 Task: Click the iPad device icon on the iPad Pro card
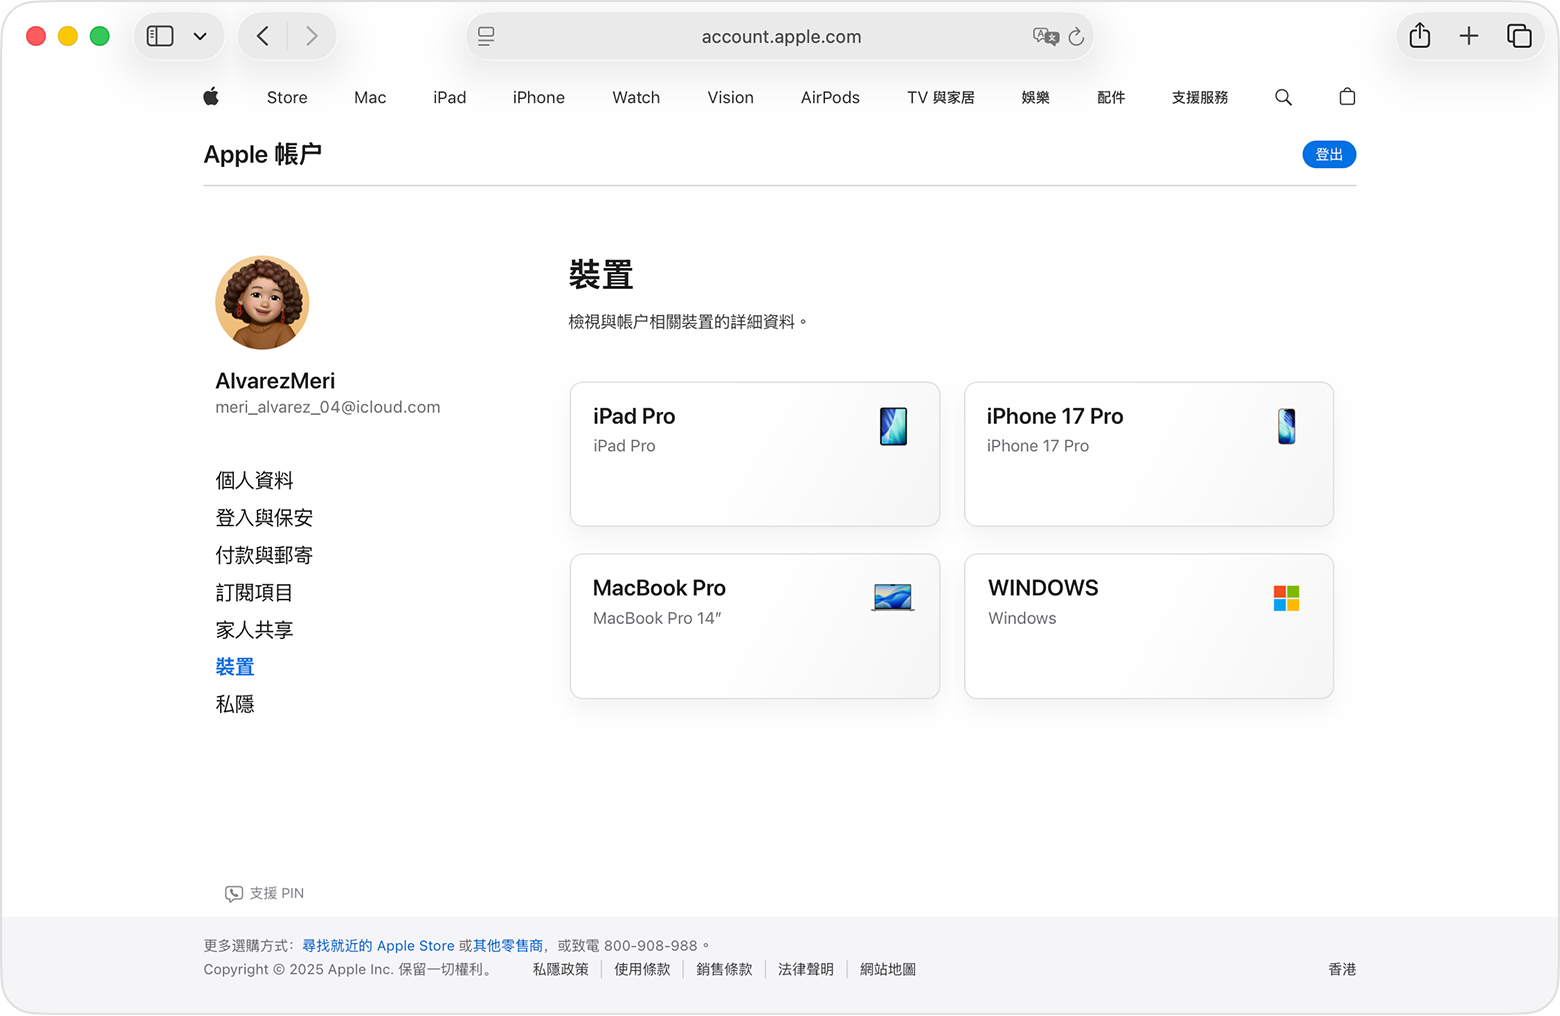[893, 426]
